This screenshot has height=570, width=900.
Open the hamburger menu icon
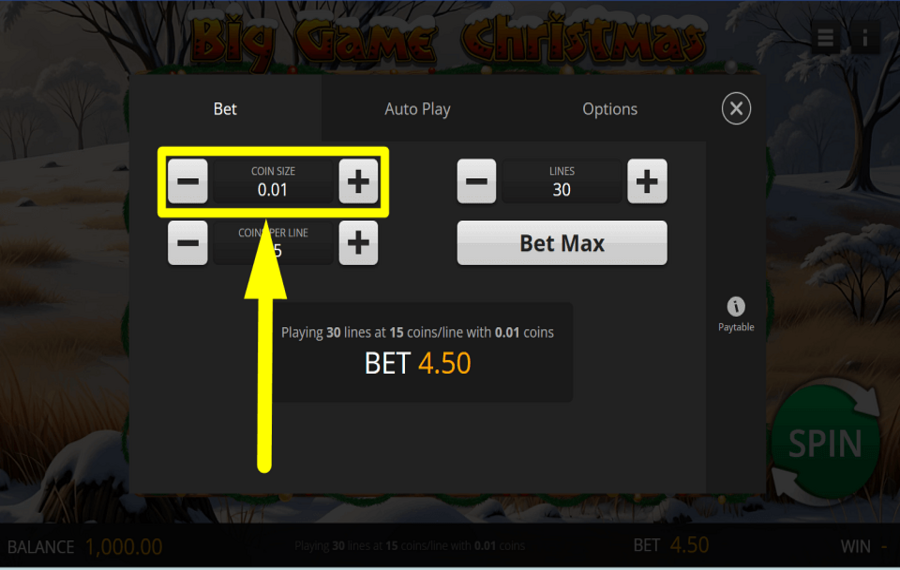[825, 38]
